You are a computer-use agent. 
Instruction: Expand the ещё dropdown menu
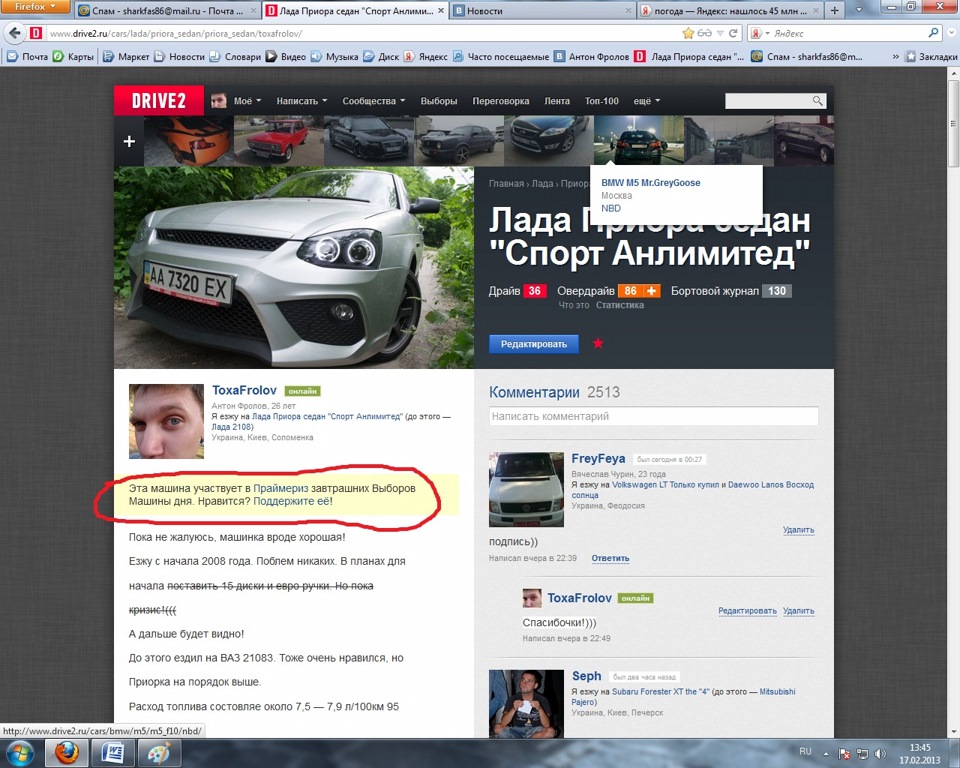pos(647,101)
